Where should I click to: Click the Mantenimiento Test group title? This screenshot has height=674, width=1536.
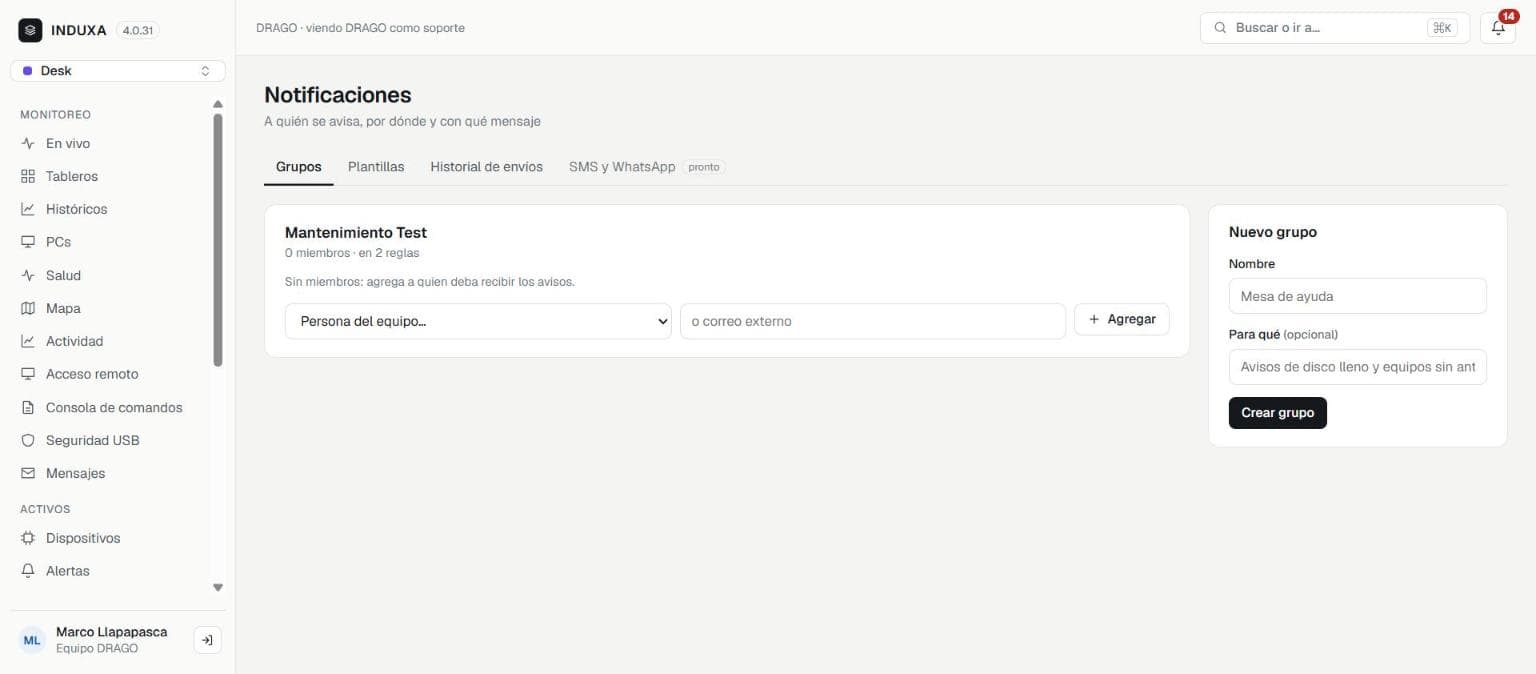pos(356,233)
